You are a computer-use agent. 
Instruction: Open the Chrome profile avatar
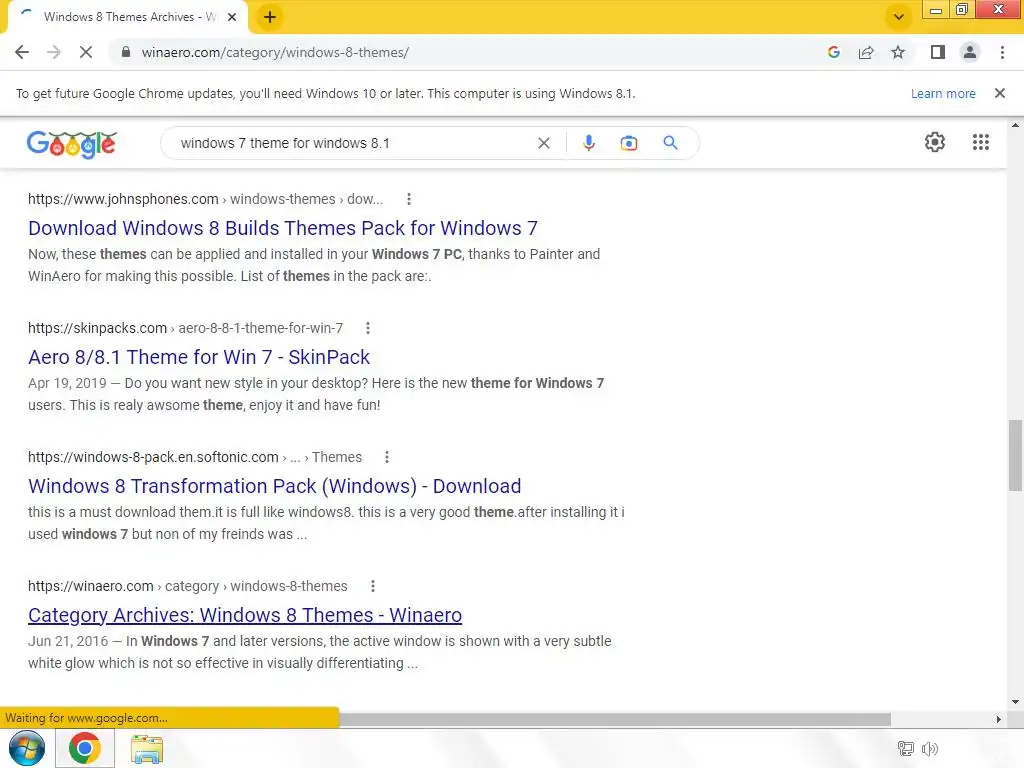pyautogui.click(x=970, y=52)
